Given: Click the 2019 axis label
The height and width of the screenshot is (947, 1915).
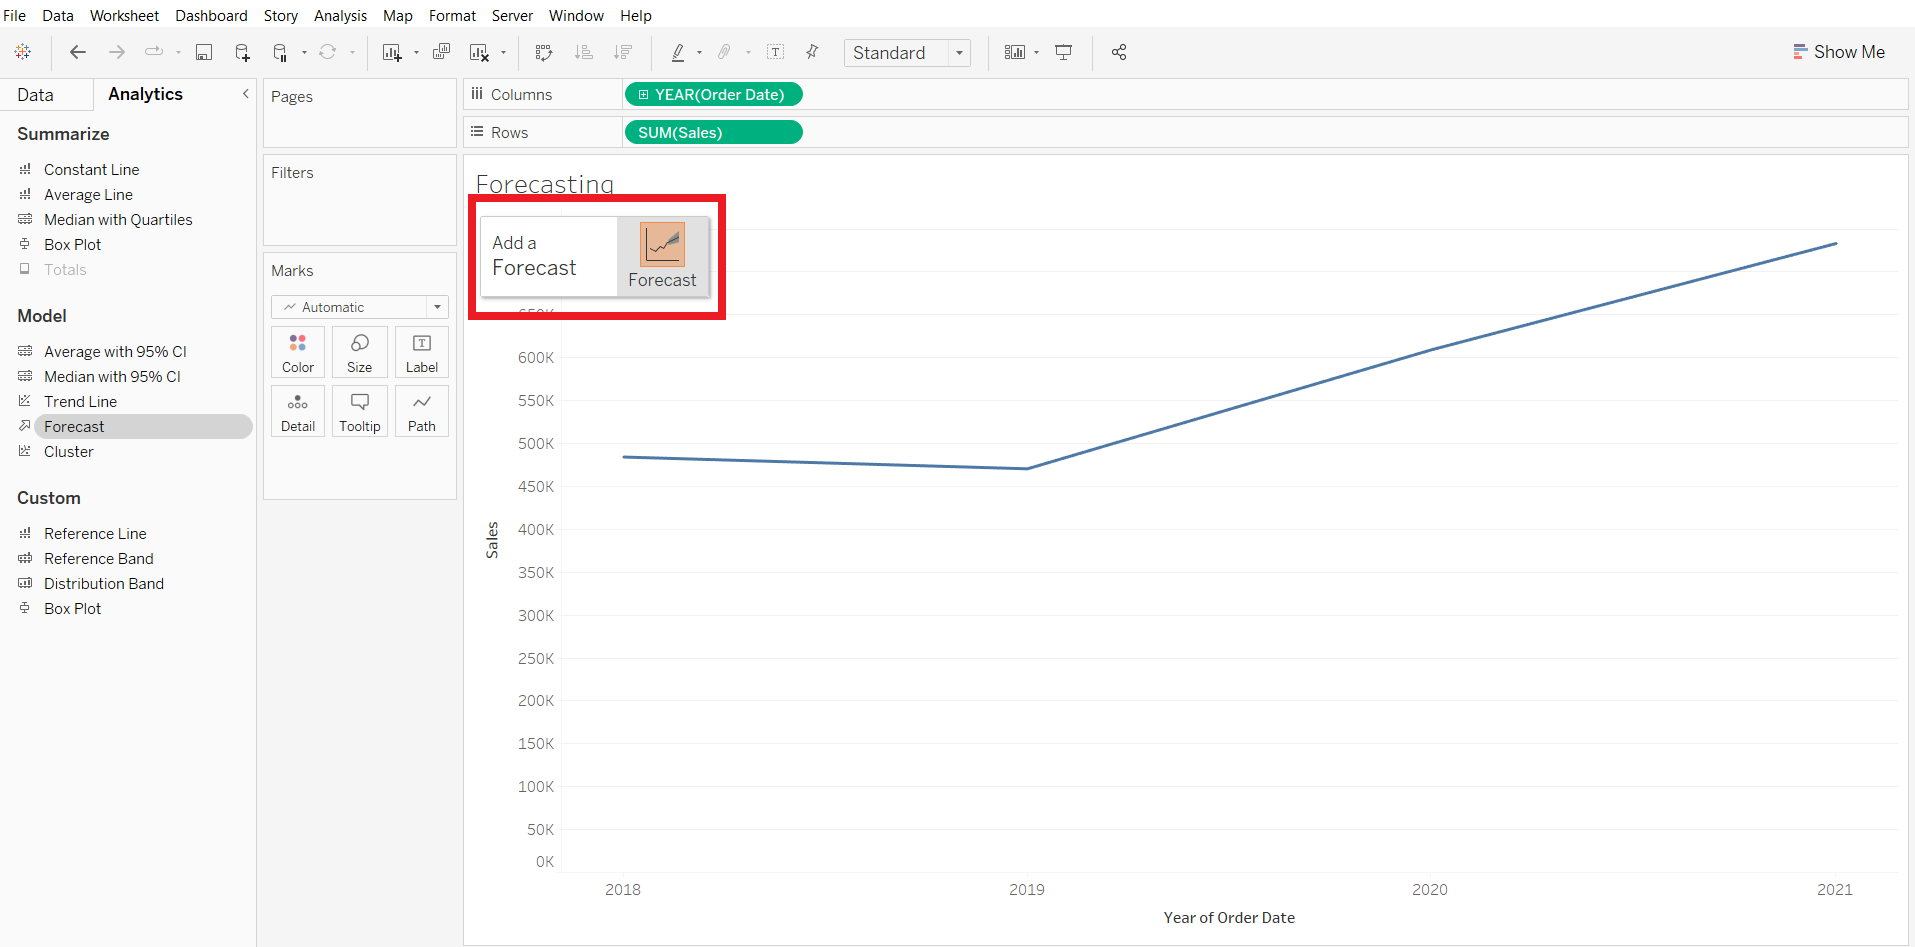Looking at the screenshot, I should (1027, 890).
